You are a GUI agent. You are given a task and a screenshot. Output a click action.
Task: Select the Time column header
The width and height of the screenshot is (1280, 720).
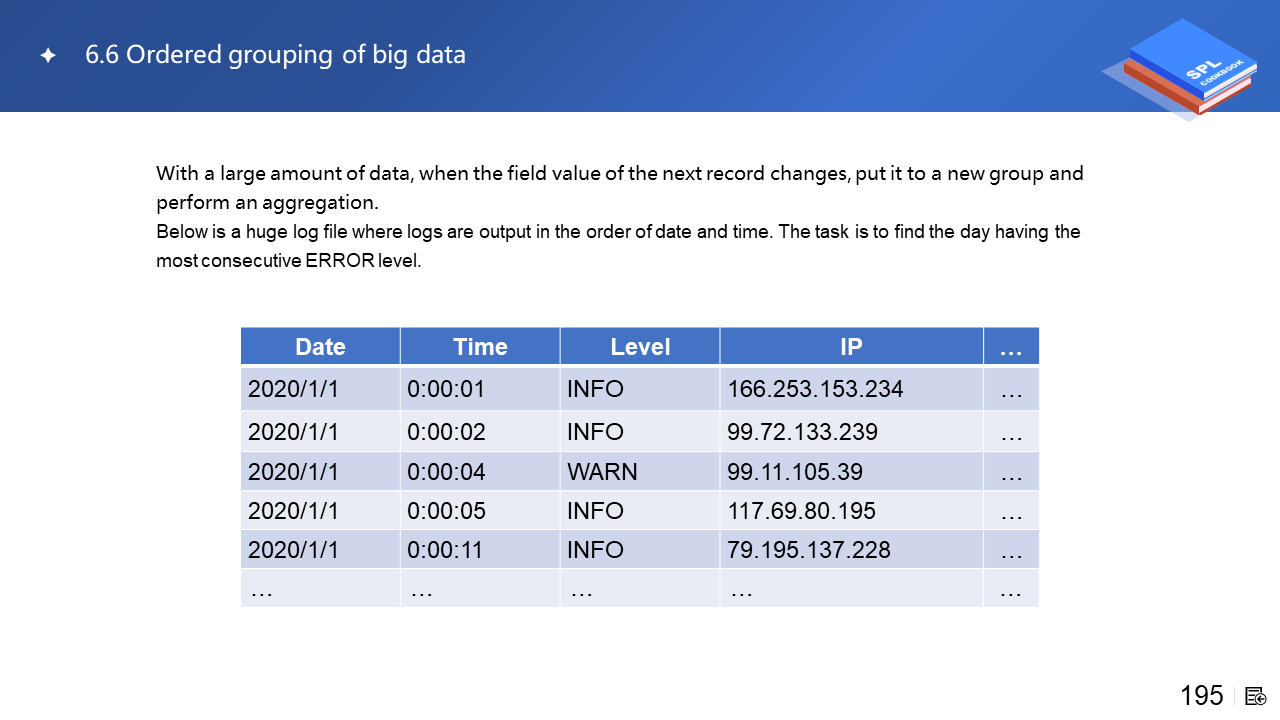pos(480,347)
